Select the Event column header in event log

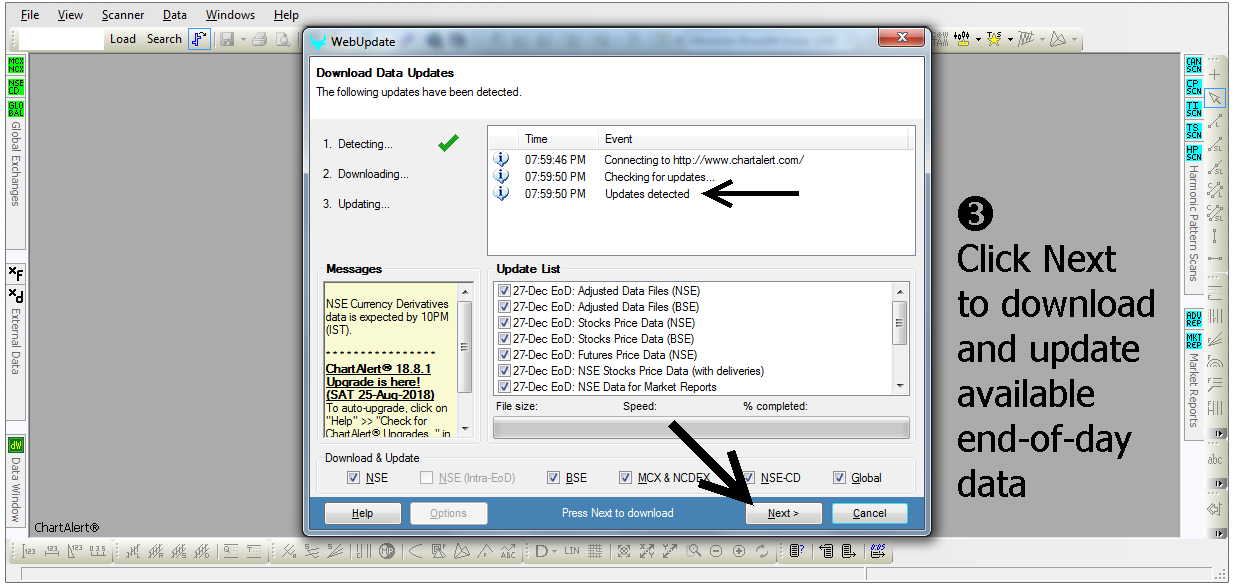(x=753, y=139)
